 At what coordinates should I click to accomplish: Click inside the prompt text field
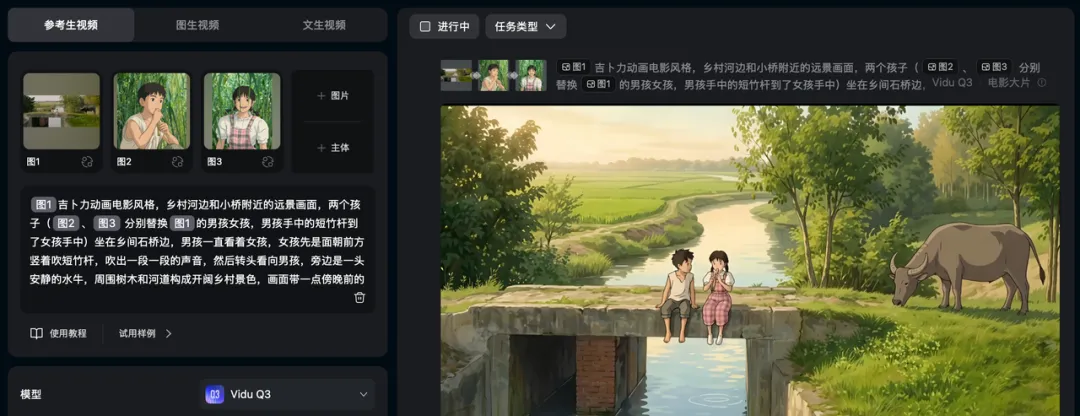pyautogui.click(x=198, y=249)
